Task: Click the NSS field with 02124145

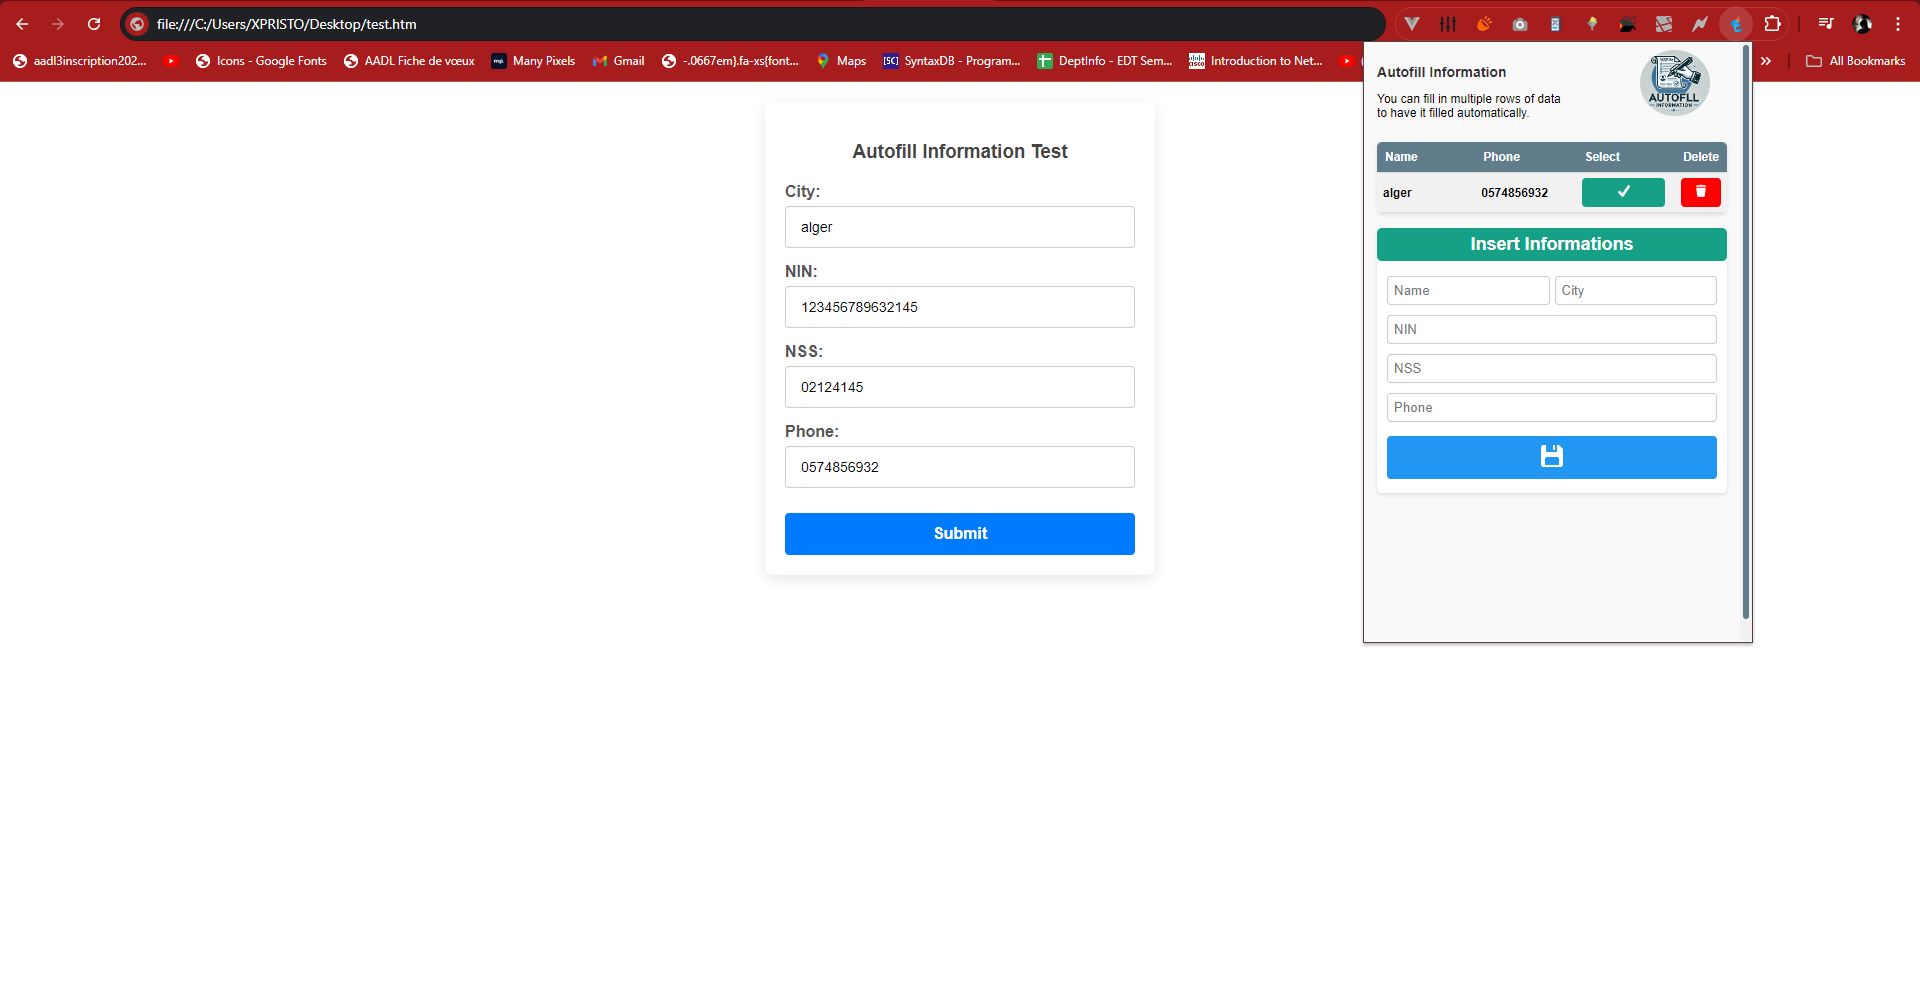Action: point(960,387)
